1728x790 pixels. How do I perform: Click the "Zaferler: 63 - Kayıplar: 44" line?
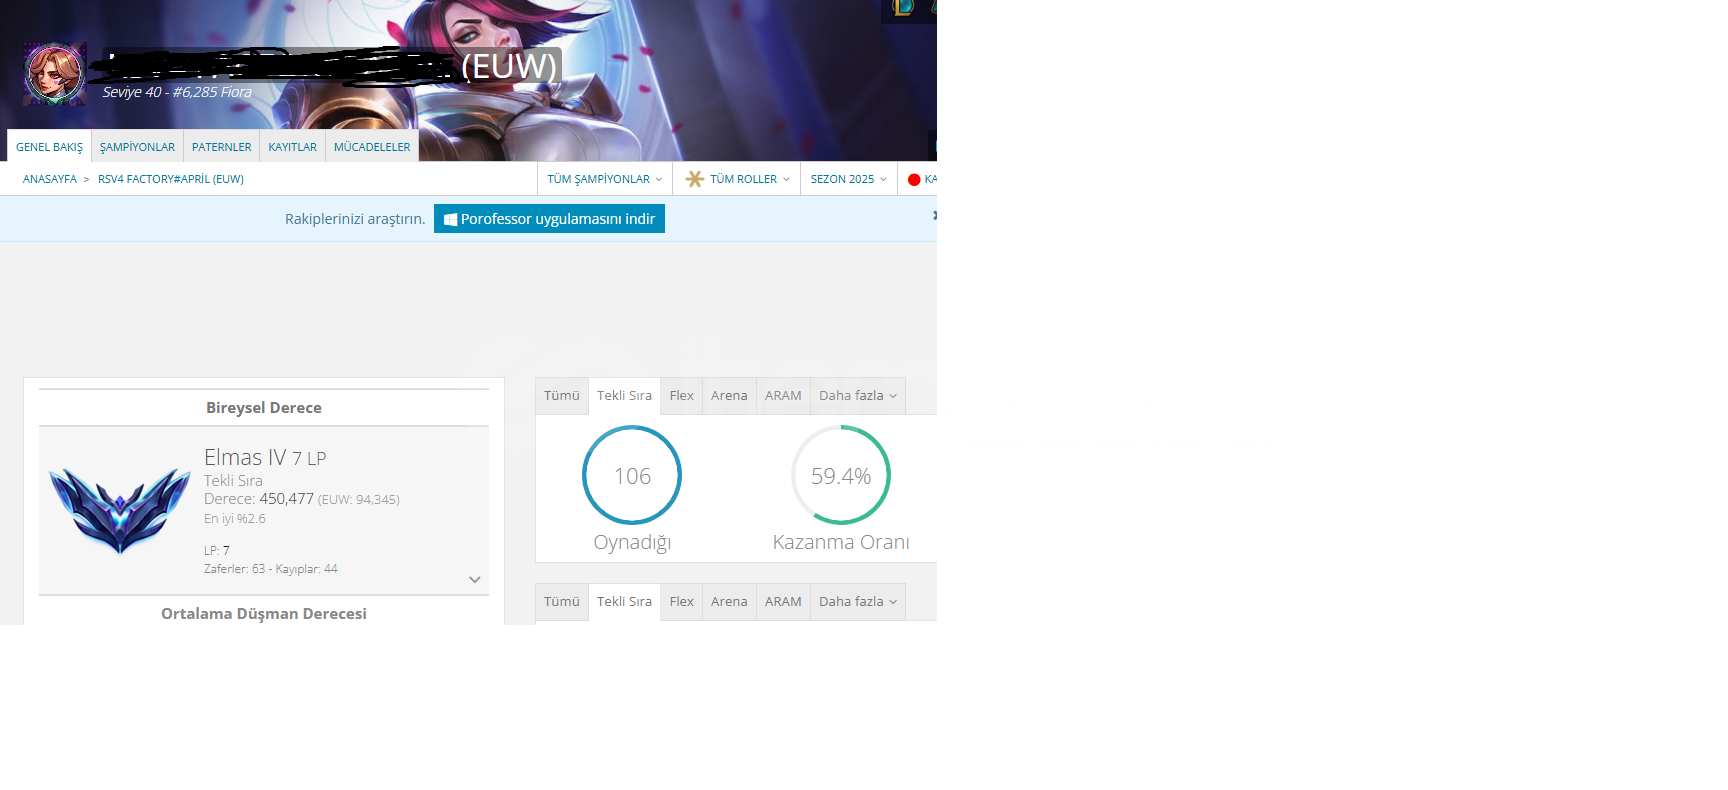pyautogui.click(x=271, y=569)
